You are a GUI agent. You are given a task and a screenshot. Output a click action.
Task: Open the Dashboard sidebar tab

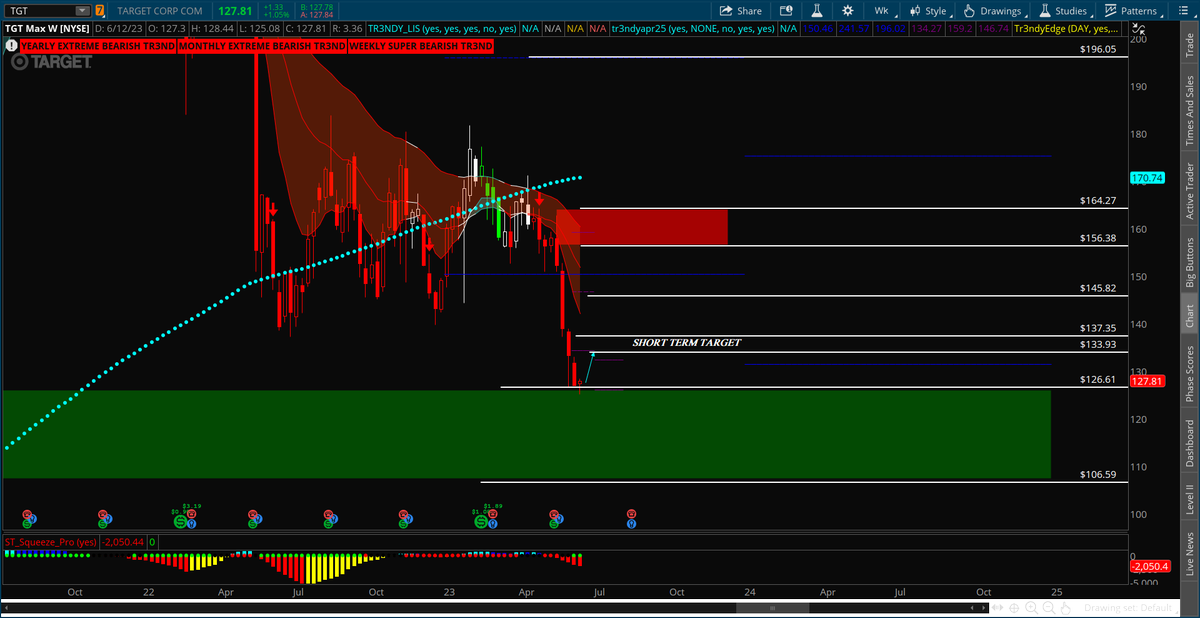click(1190, 443)
